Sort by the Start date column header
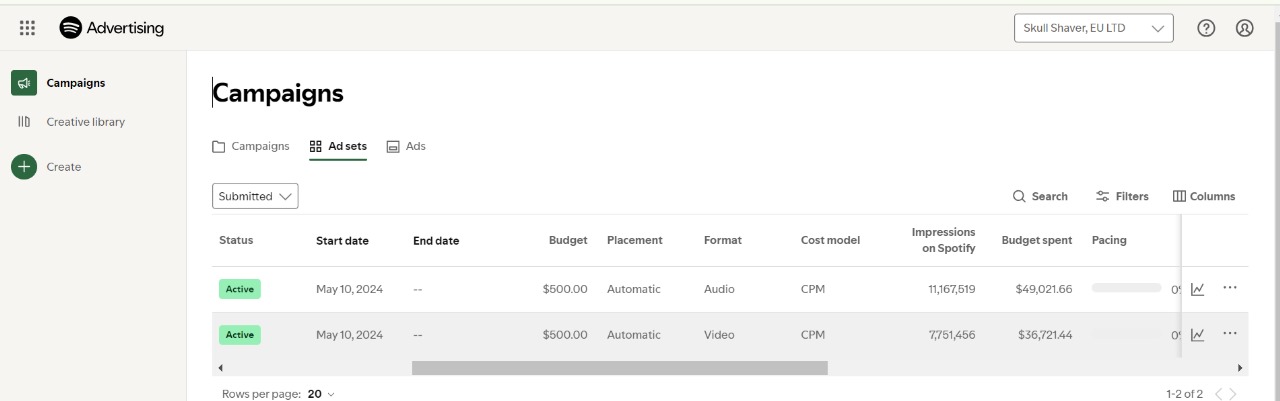This screenshot has height=401, width=1280. coord(342,241)
